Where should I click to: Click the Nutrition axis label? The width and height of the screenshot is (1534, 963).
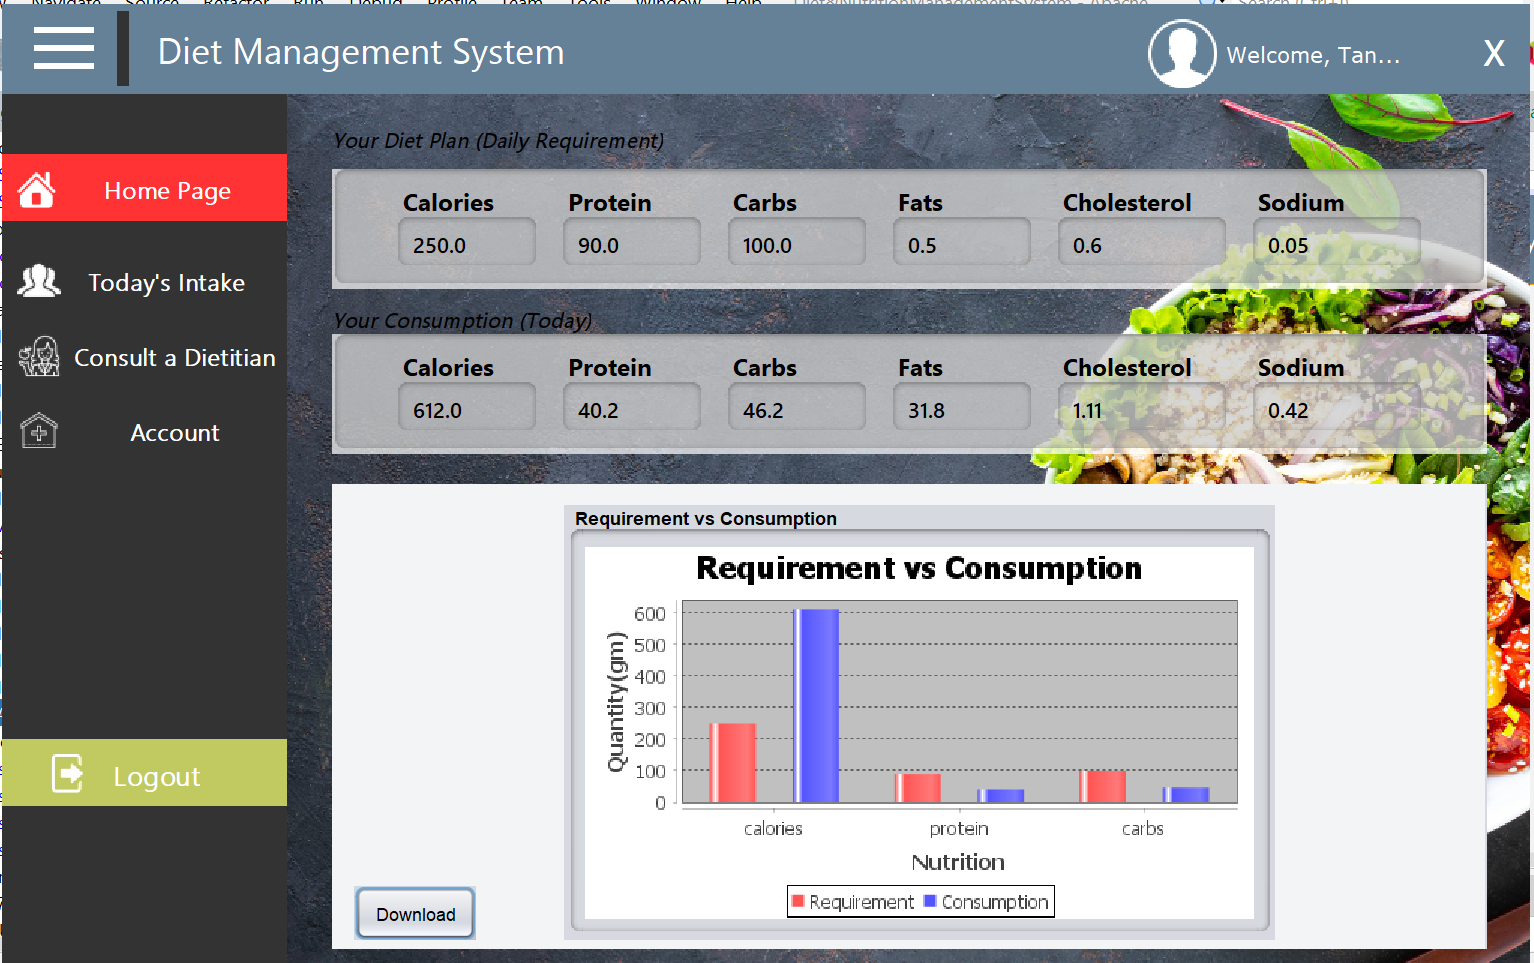pos(958,862)
